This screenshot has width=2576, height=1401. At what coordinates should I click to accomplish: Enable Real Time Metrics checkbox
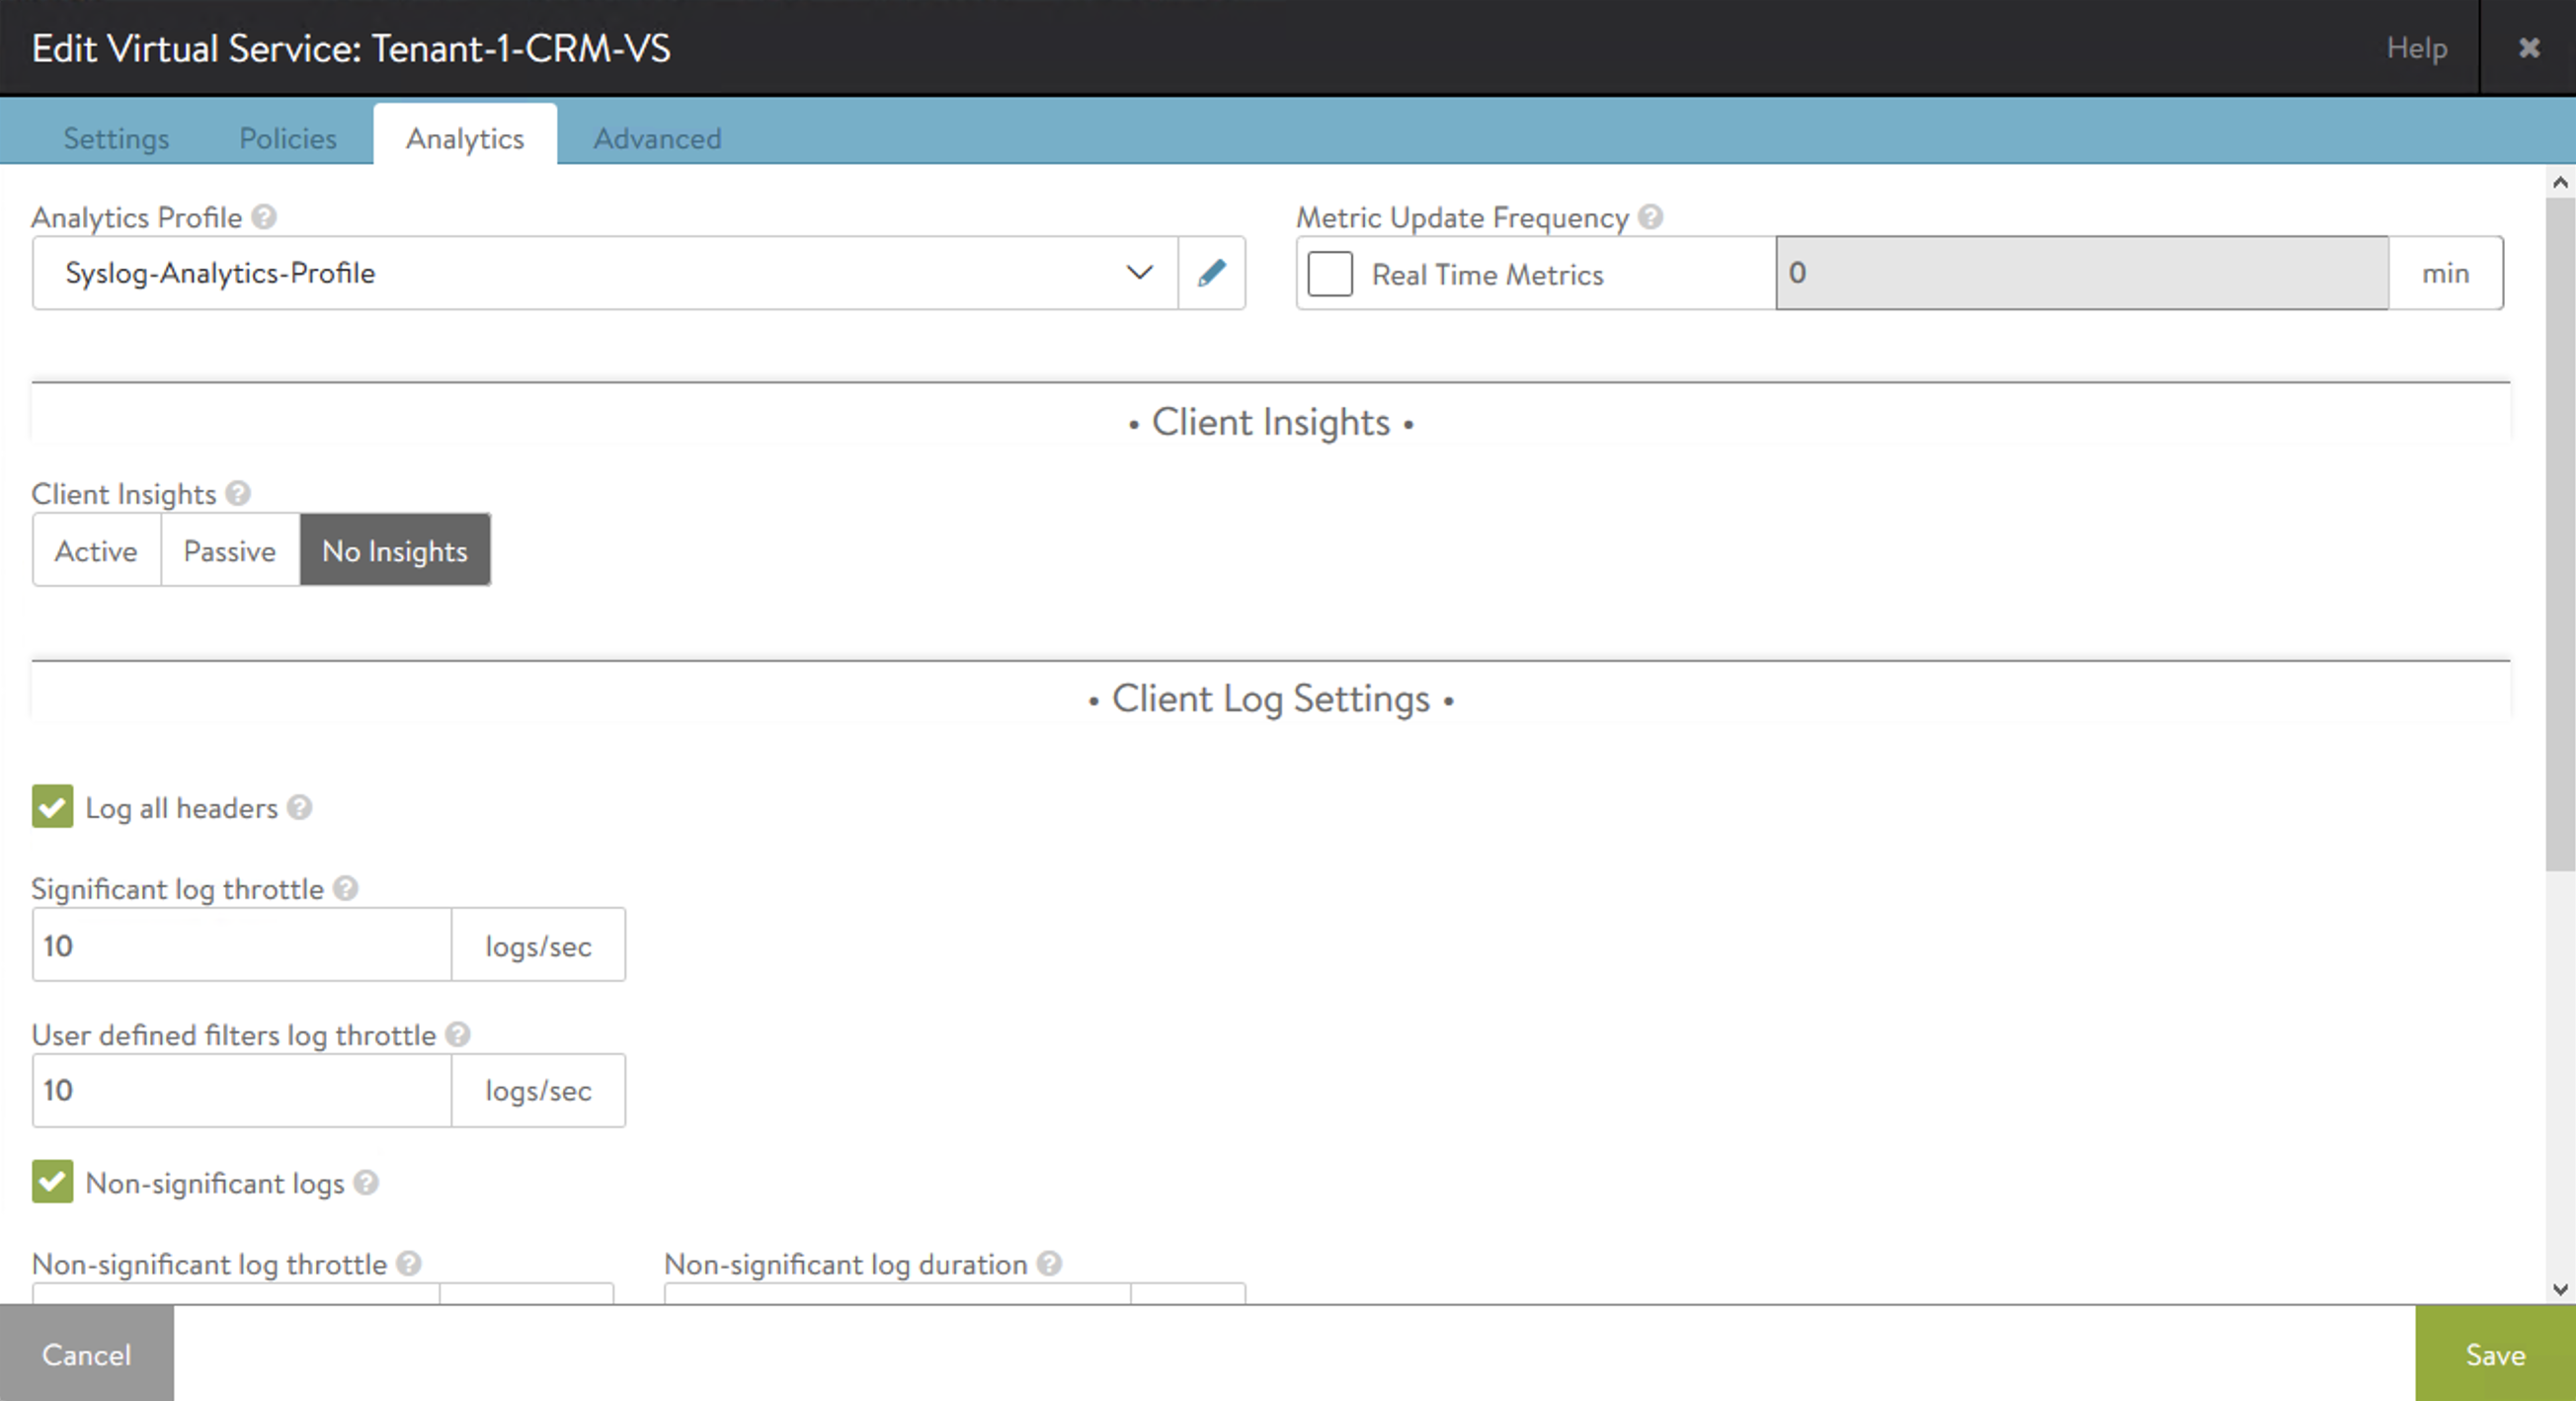(1330, 274)
